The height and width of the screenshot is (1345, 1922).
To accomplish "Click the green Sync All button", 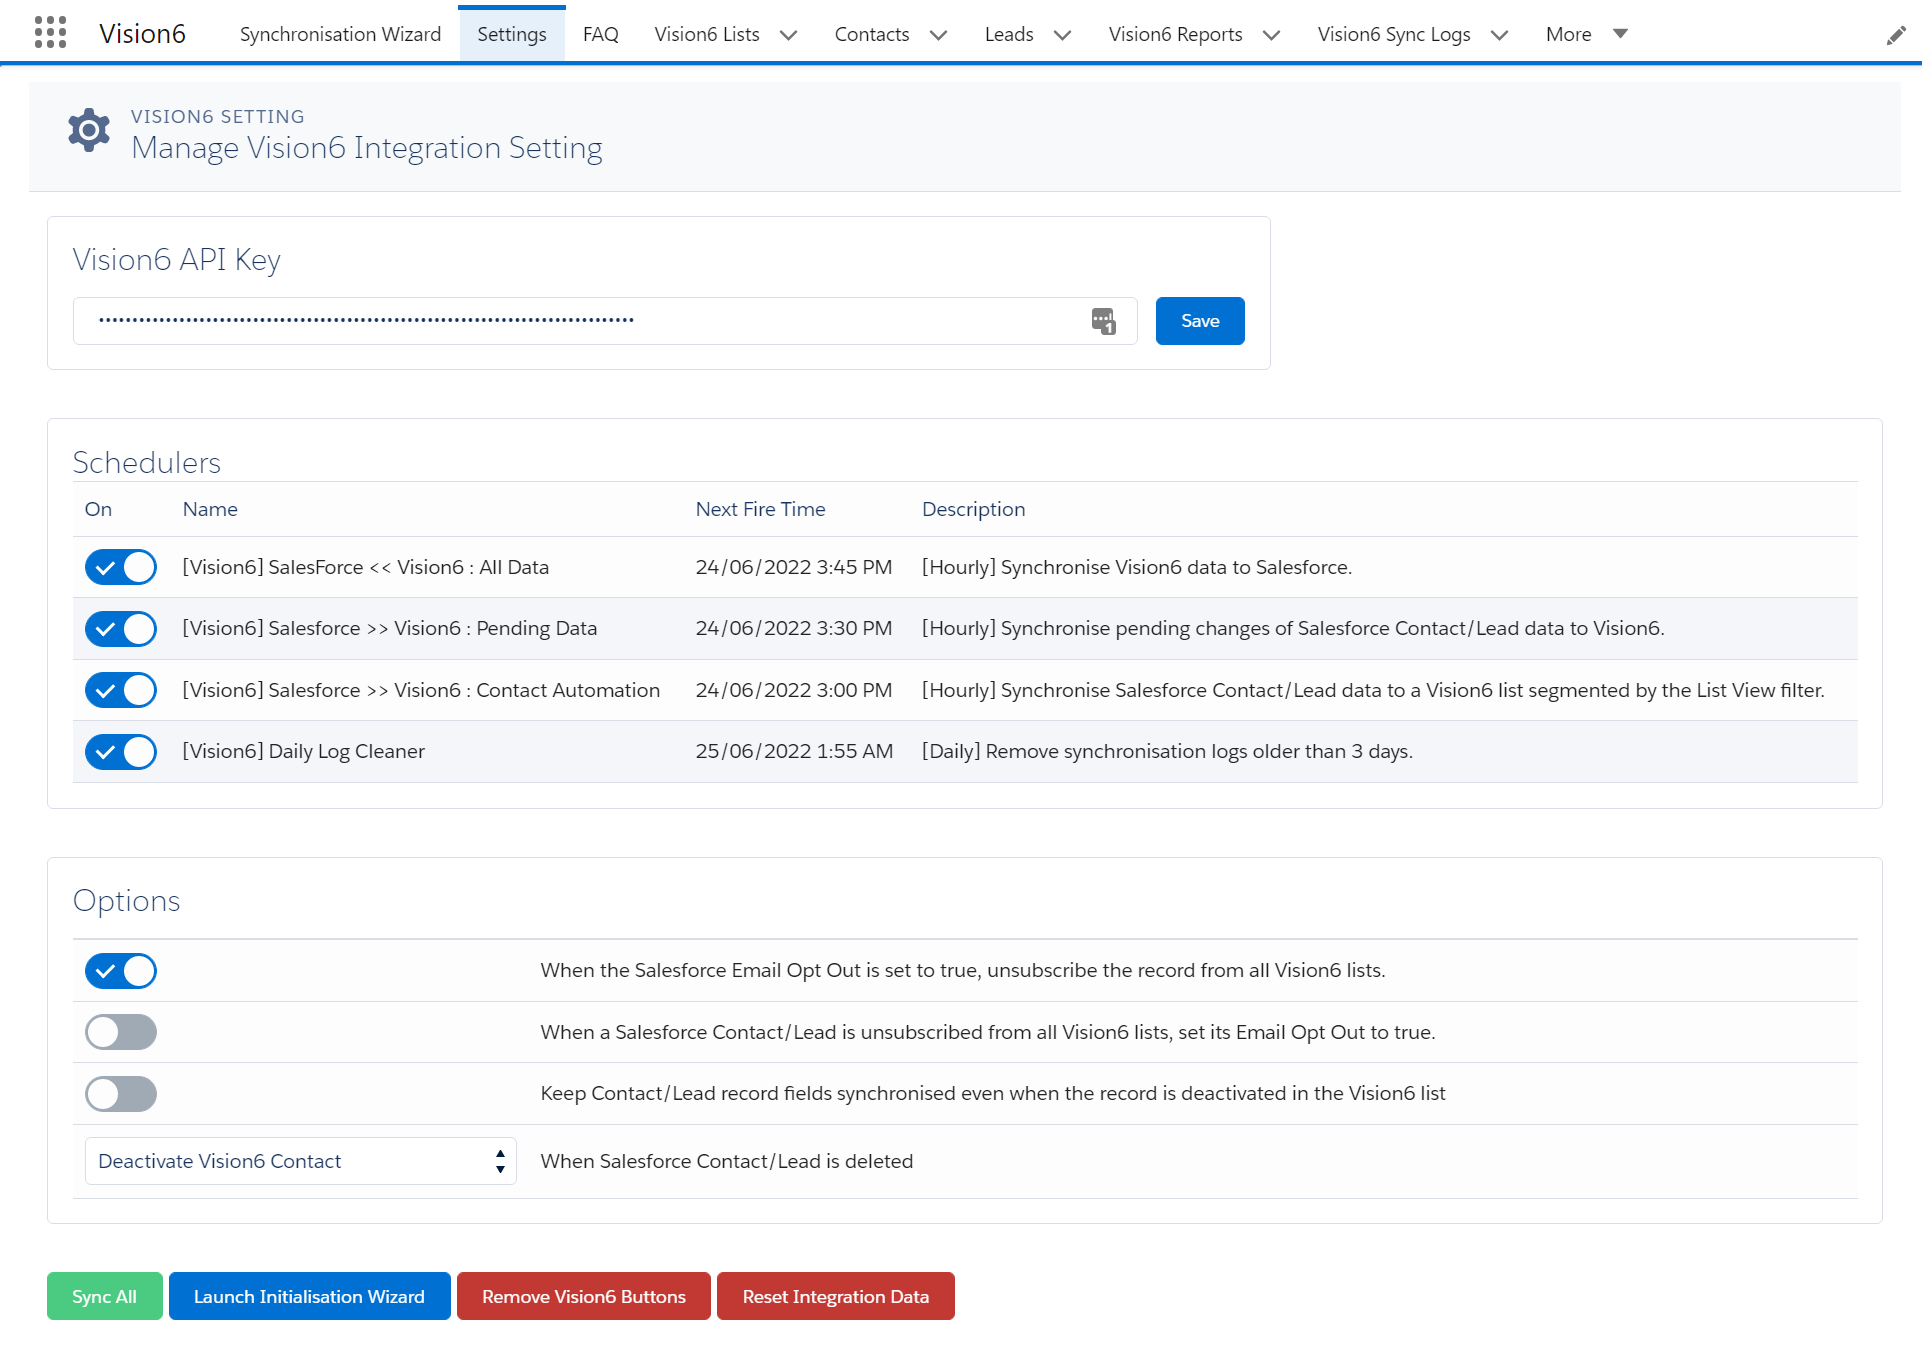I will [105, 1296].
